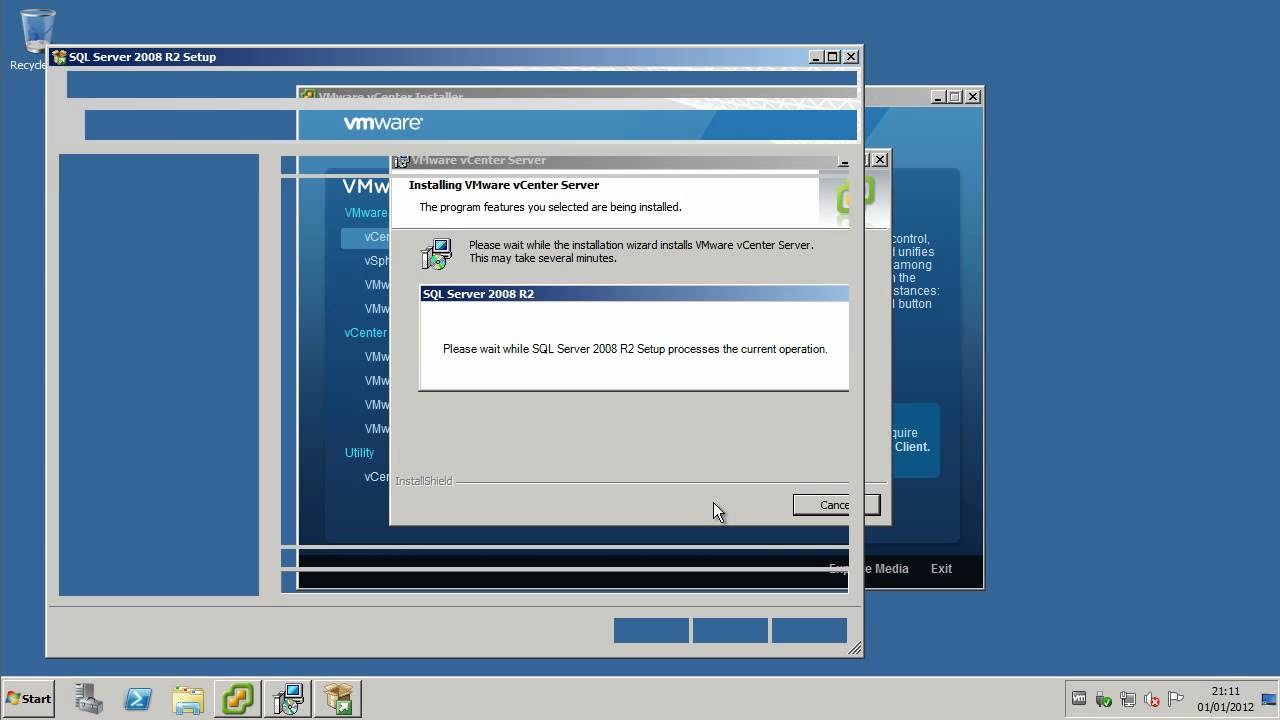Click the muted volume tray icon
The image size is (1280, 720).
tap(1152, 699)
